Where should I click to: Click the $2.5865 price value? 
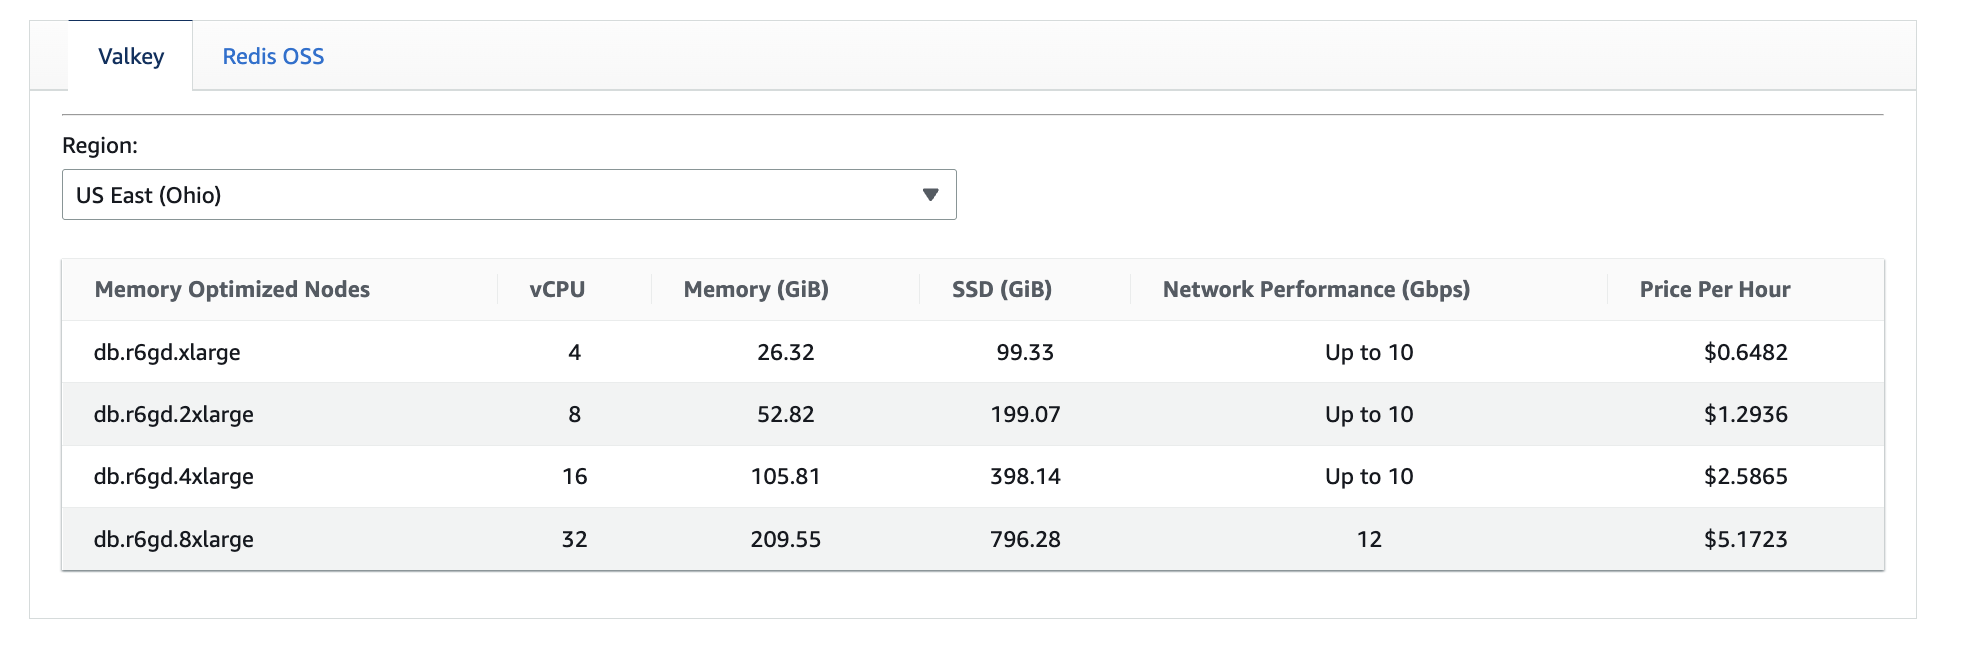(1745, 476)
